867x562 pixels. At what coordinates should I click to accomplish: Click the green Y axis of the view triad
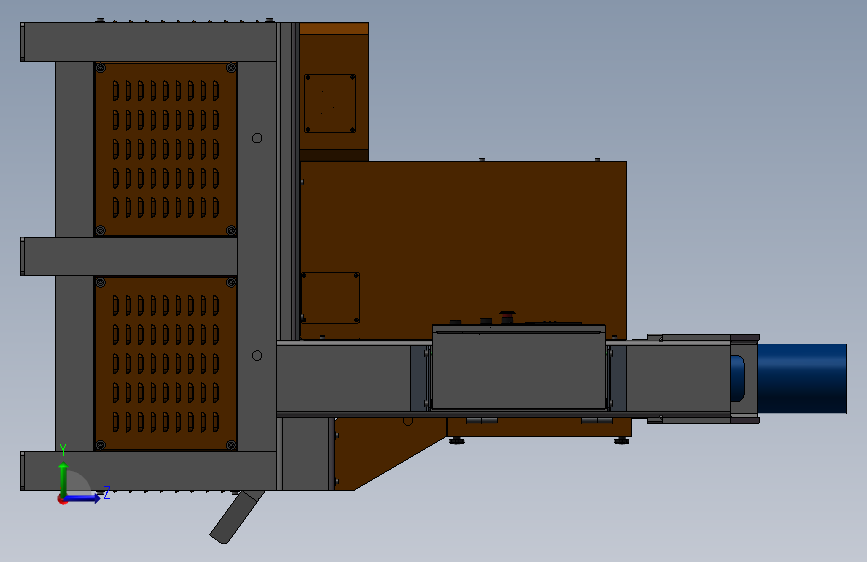coord(63,480)
